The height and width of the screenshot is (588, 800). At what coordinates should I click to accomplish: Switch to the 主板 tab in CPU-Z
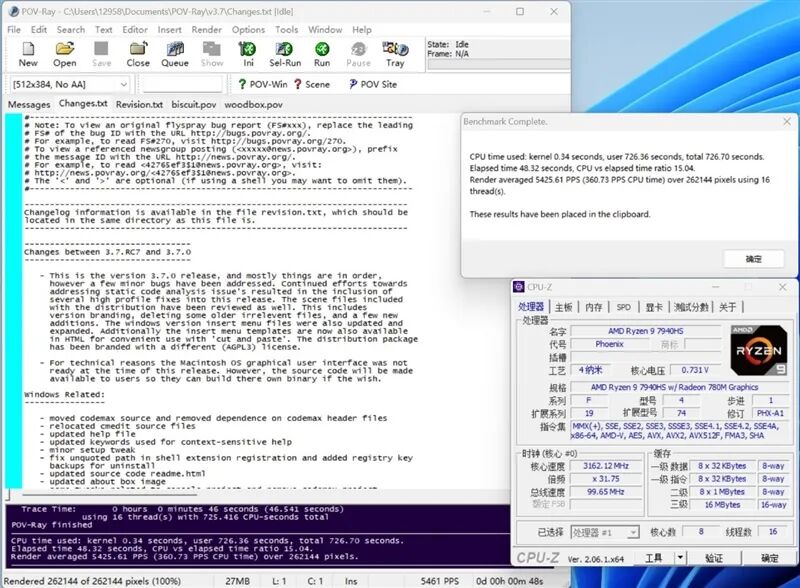click(x=564, y=307)
